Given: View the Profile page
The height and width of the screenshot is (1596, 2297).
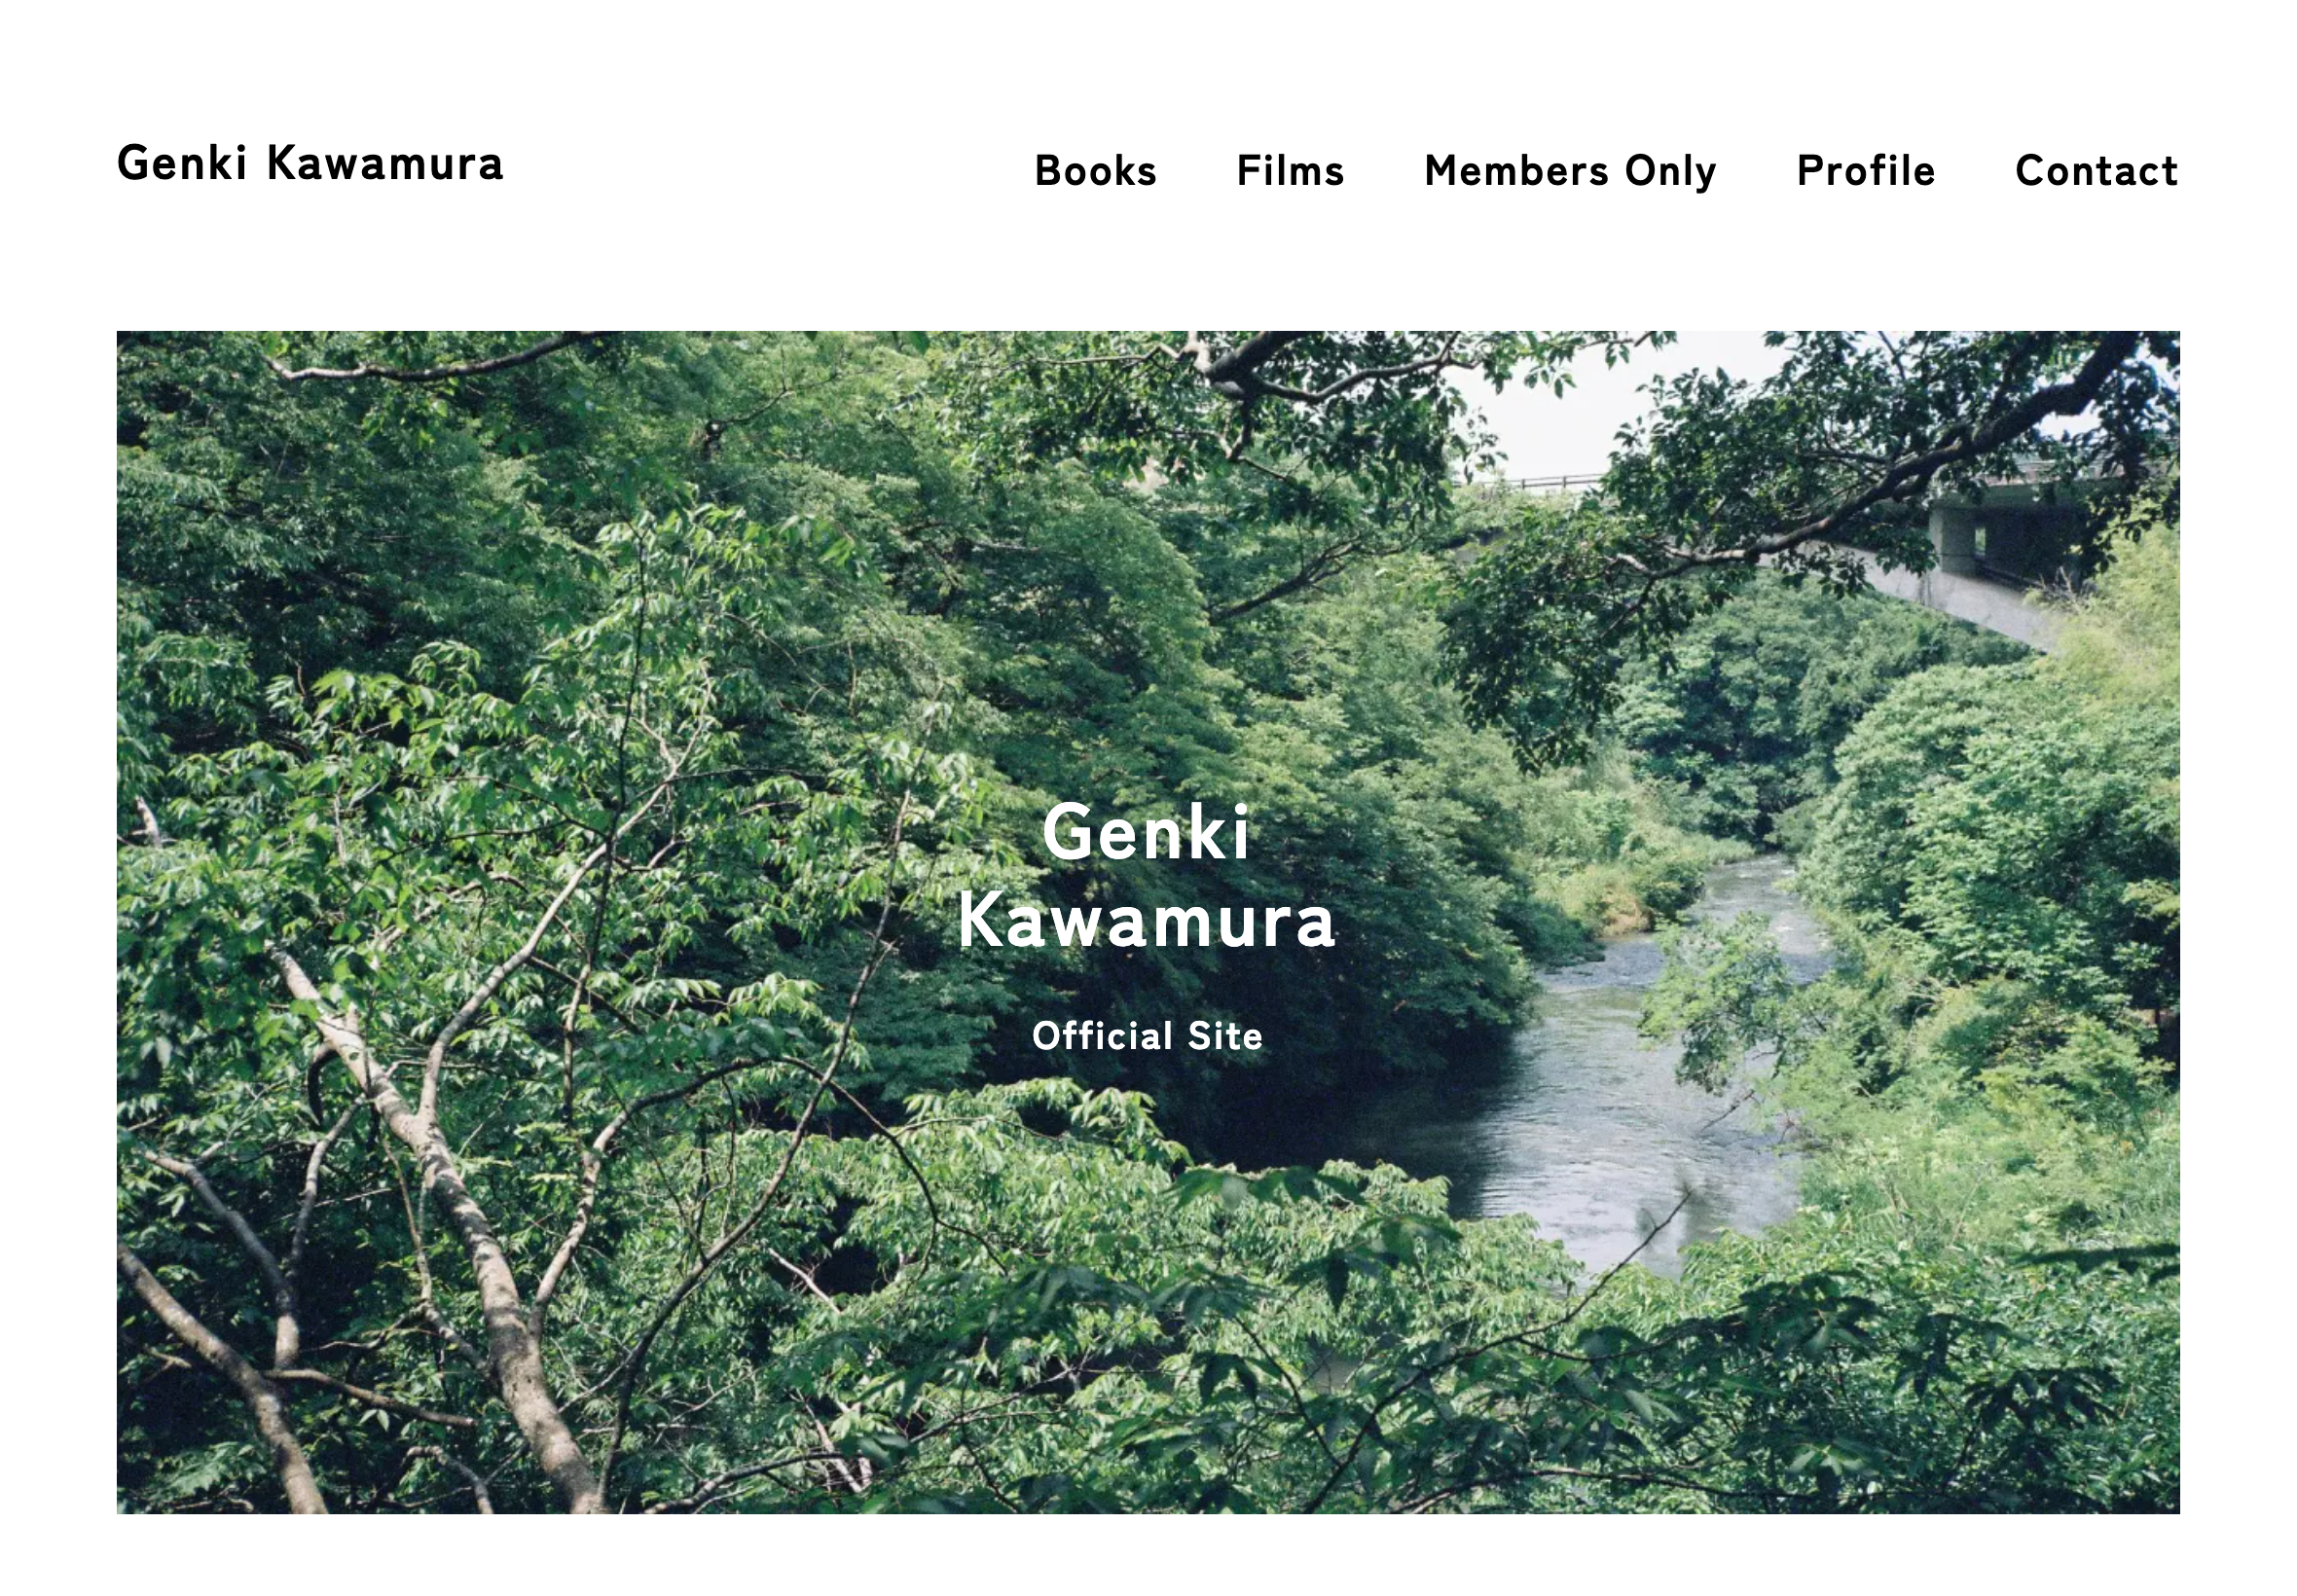Looking at the screenshot, I should tap(1866, 171).
